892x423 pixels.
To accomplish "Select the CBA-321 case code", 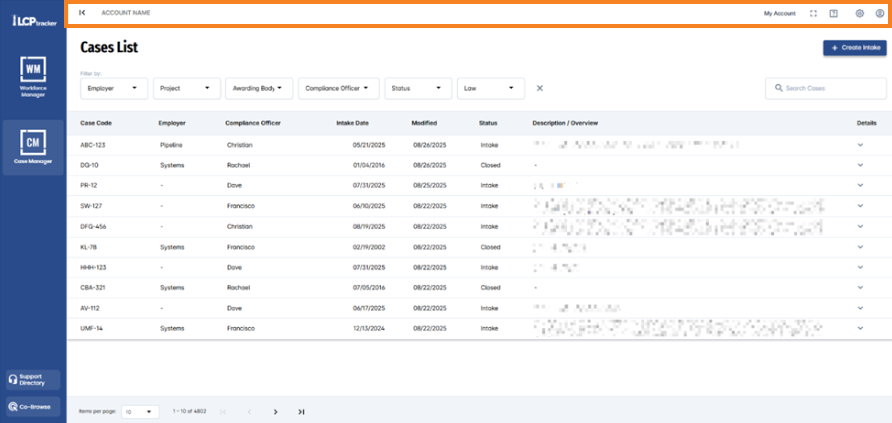I will click(93, 288).
